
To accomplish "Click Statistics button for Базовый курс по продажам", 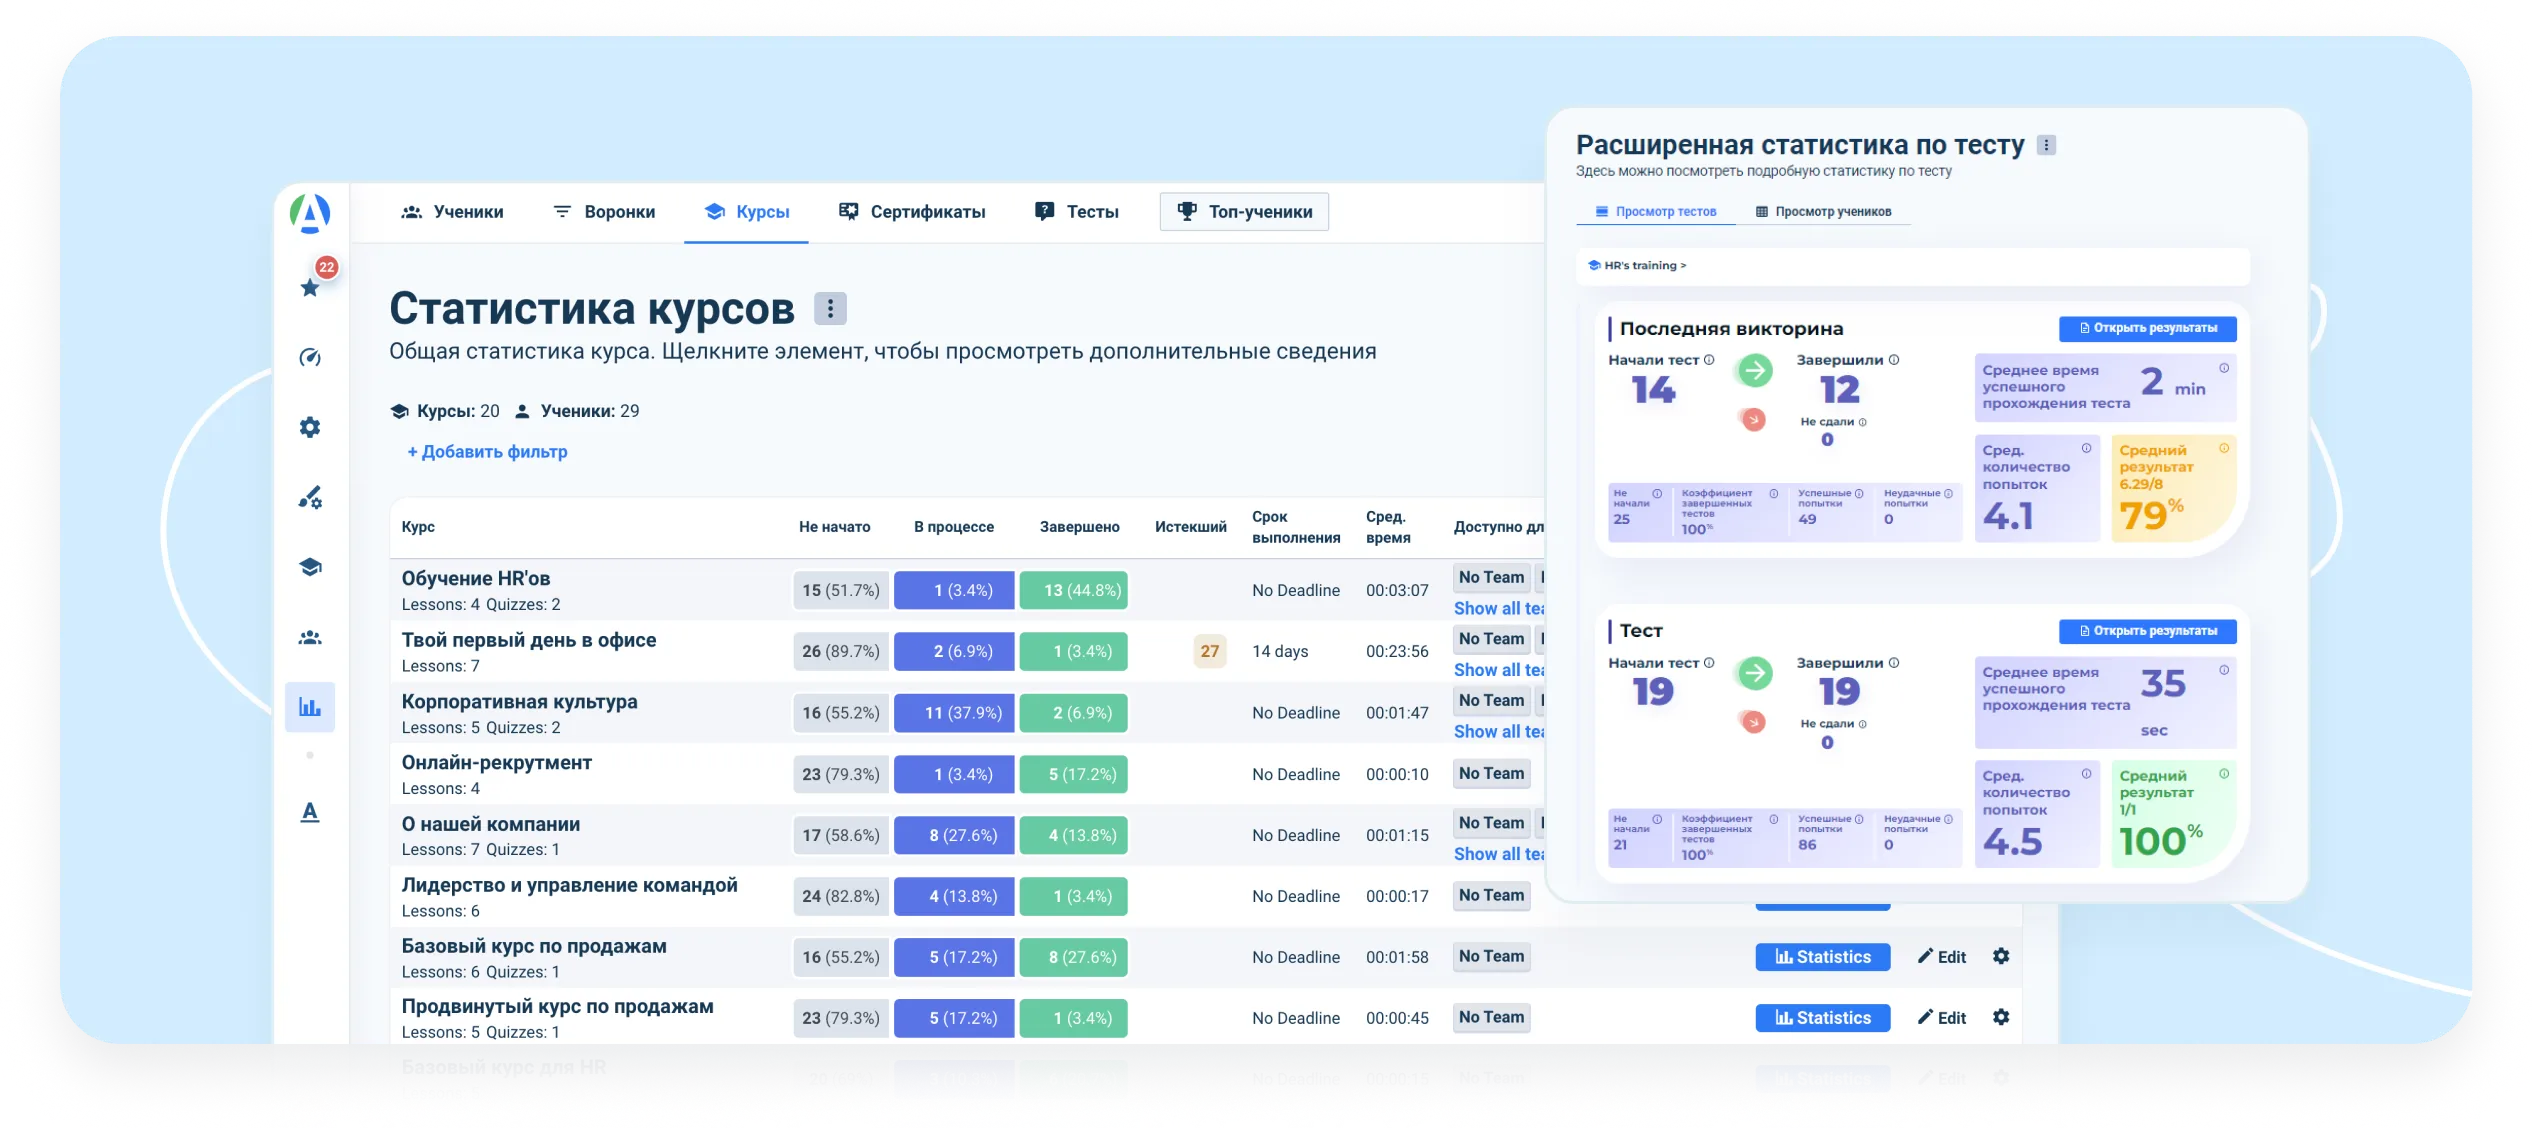I will point(1822,957).
